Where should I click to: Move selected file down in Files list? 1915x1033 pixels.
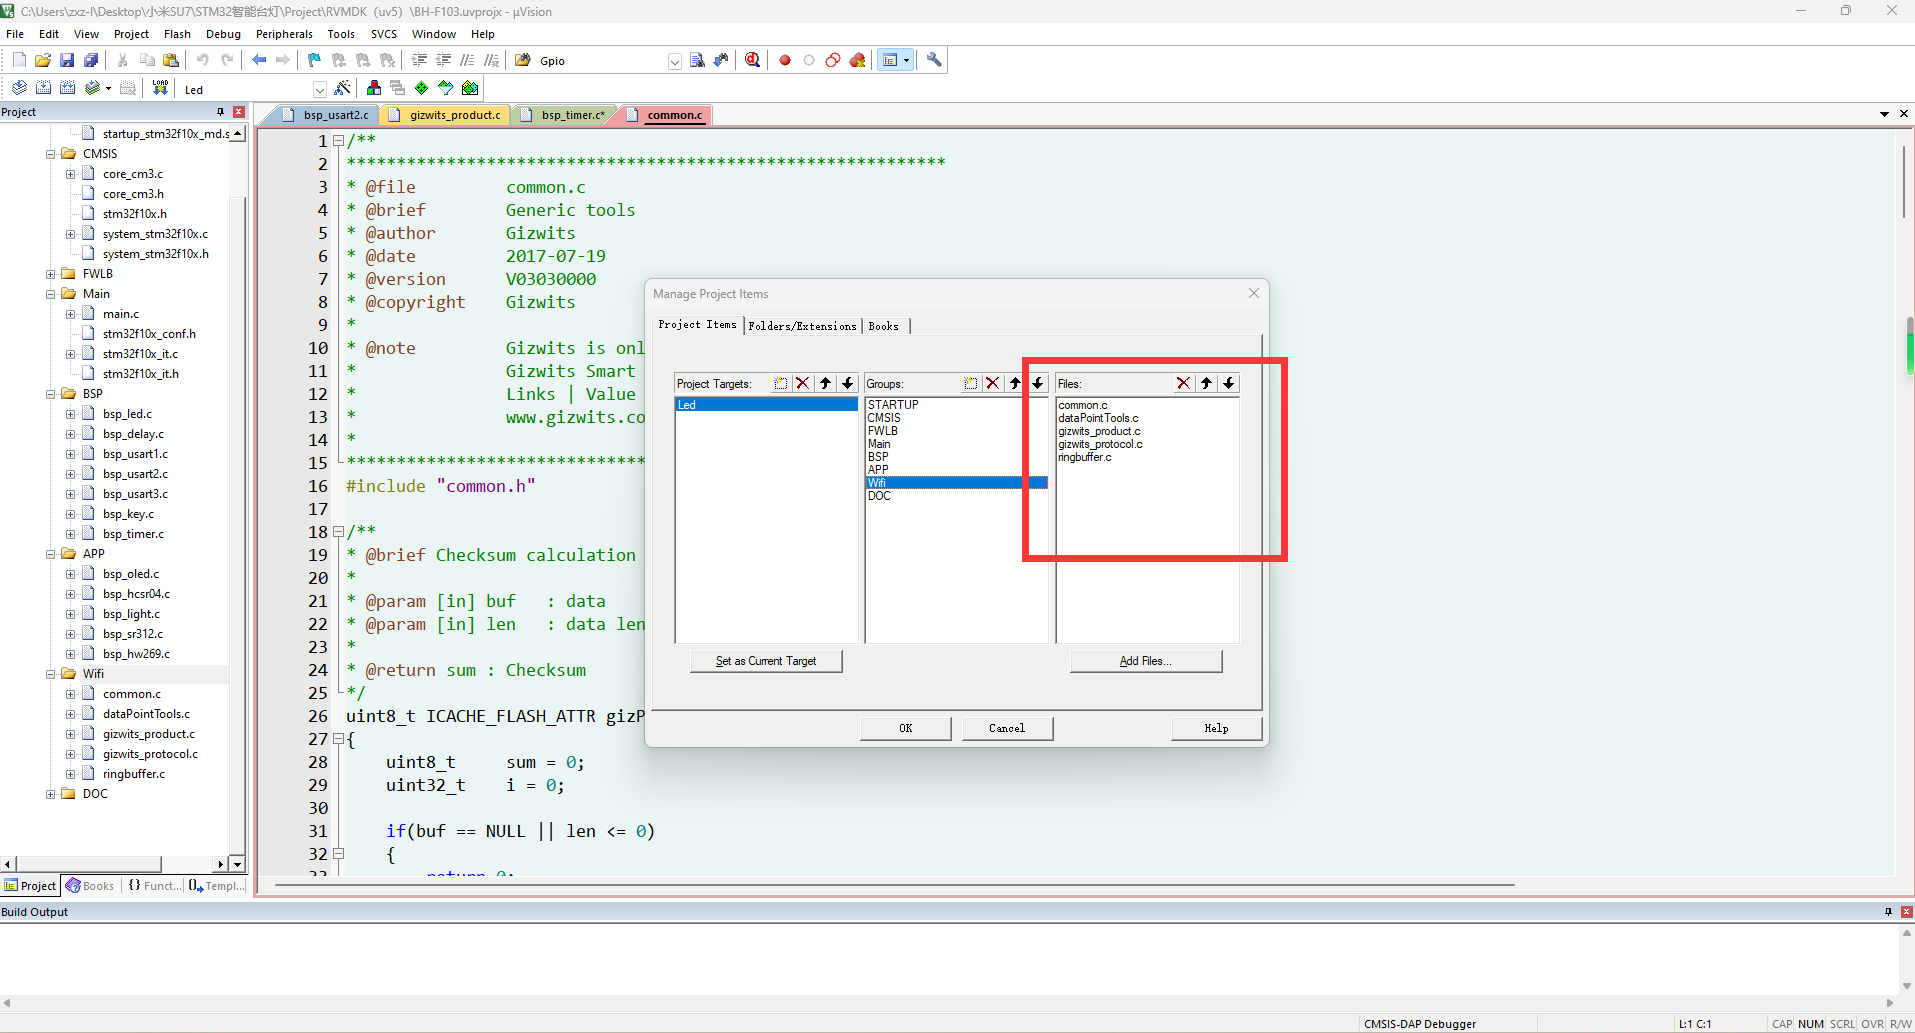point(1229,383)
